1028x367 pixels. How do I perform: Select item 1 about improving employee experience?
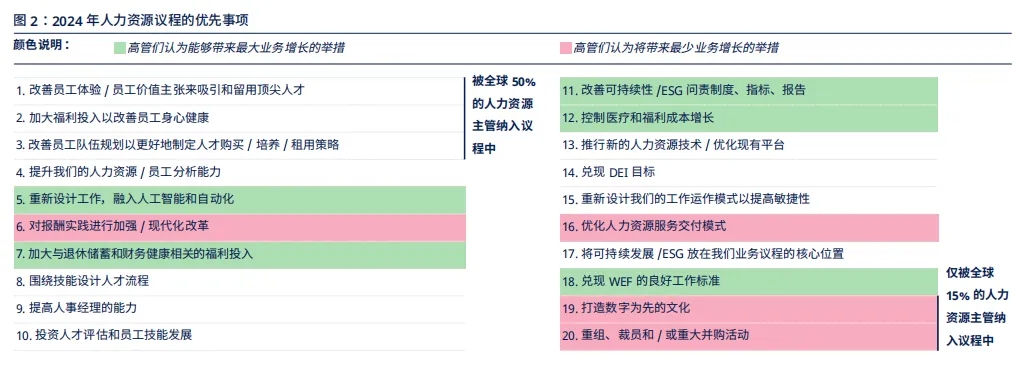pyautogui.click(x=239, y=90)
